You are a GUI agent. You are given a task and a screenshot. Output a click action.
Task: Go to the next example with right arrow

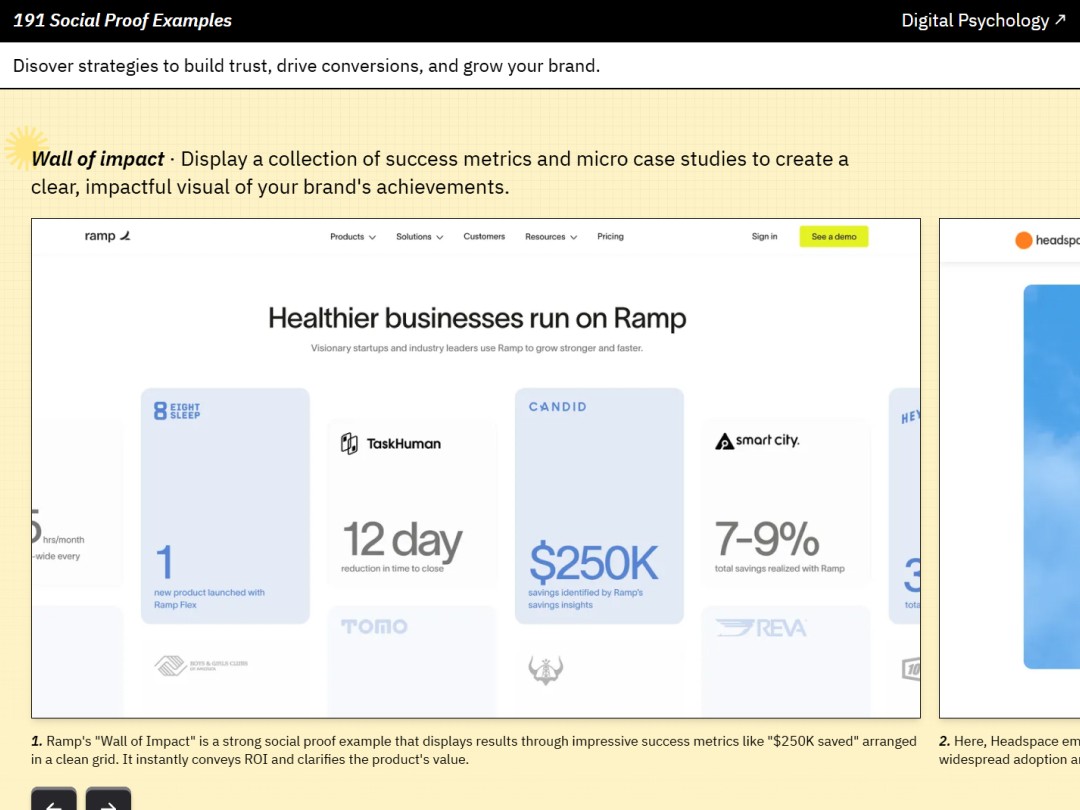click(x=108, y=799)
